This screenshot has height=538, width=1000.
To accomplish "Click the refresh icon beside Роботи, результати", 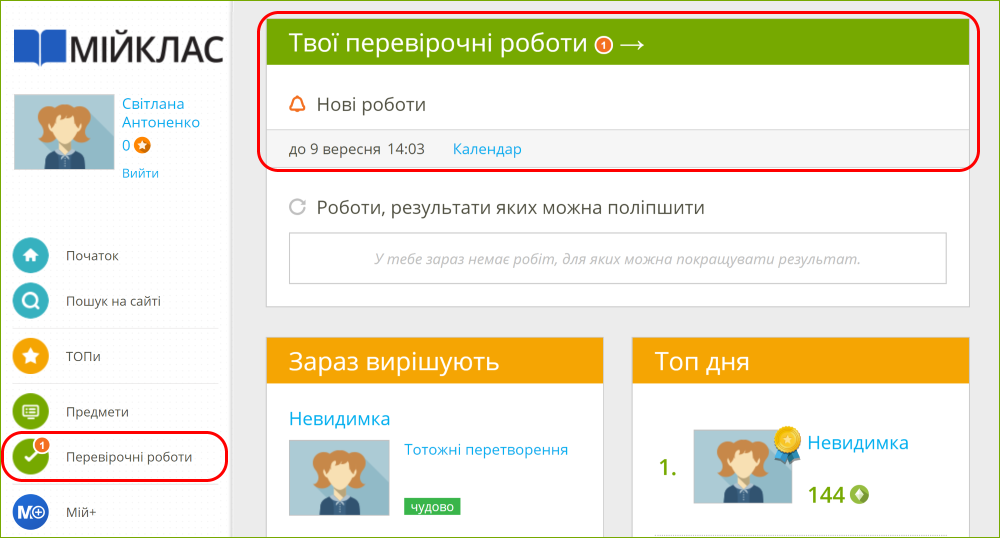I will click(297, 208).
